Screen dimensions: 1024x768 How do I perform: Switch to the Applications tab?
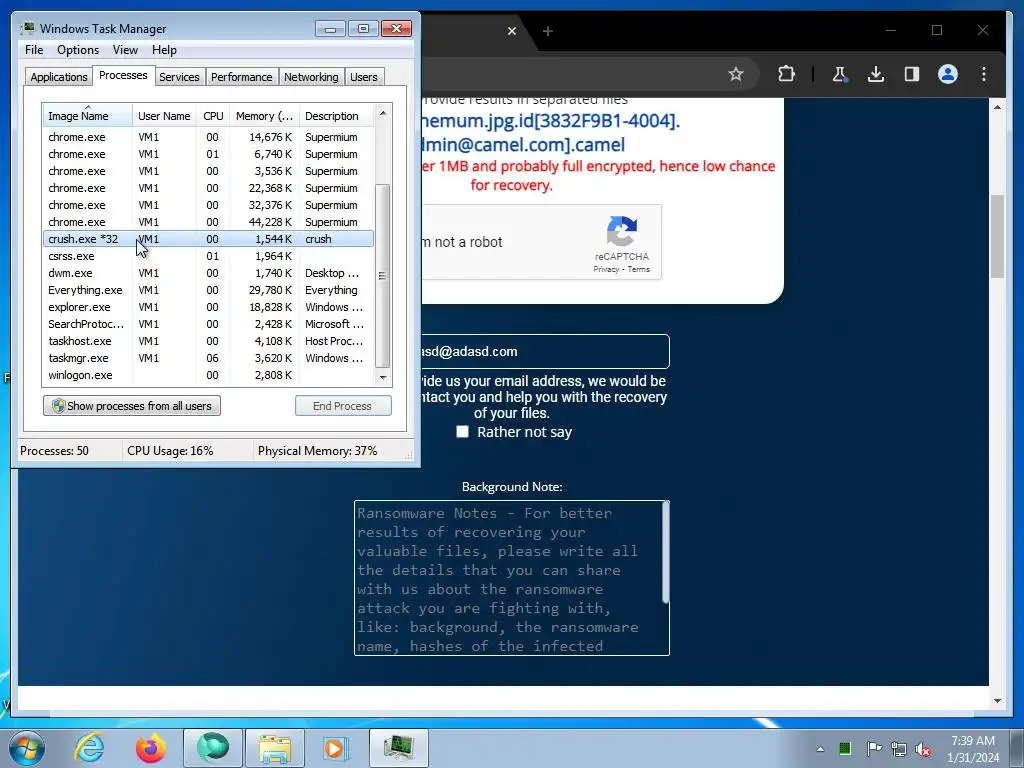click(x=59, y=77)
